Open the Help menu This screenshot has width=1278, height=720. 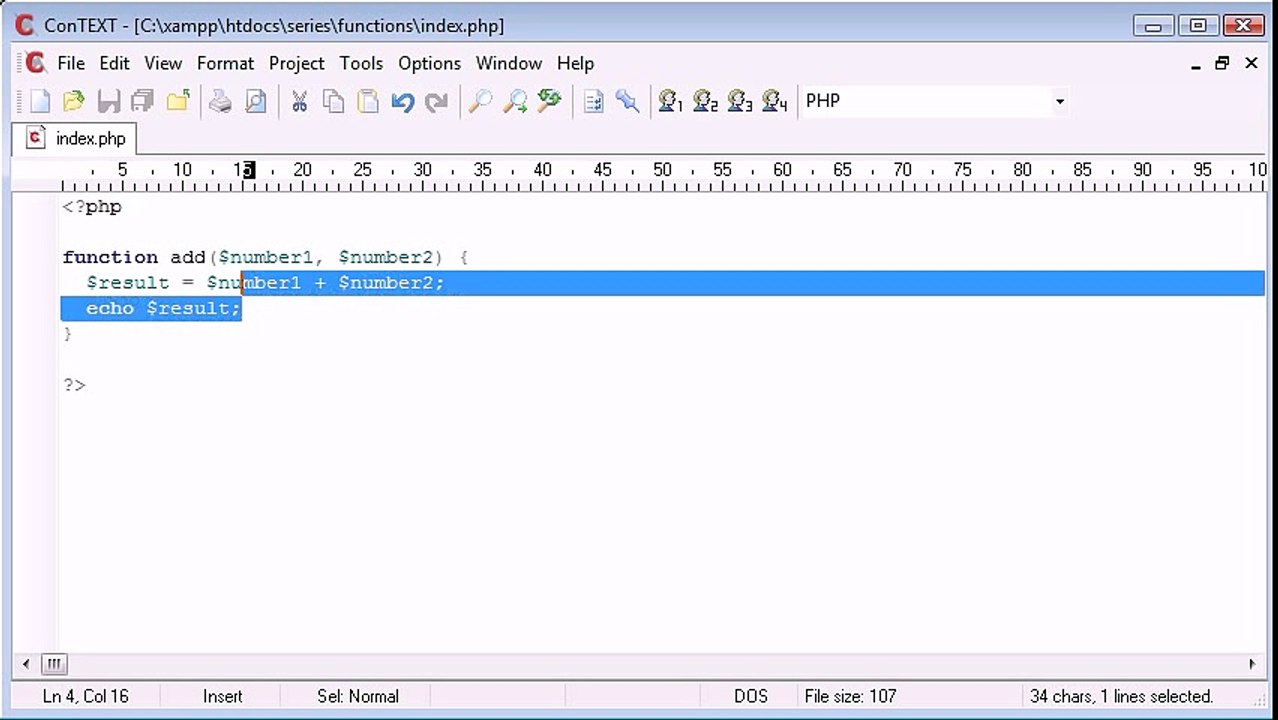pos(575,63)
